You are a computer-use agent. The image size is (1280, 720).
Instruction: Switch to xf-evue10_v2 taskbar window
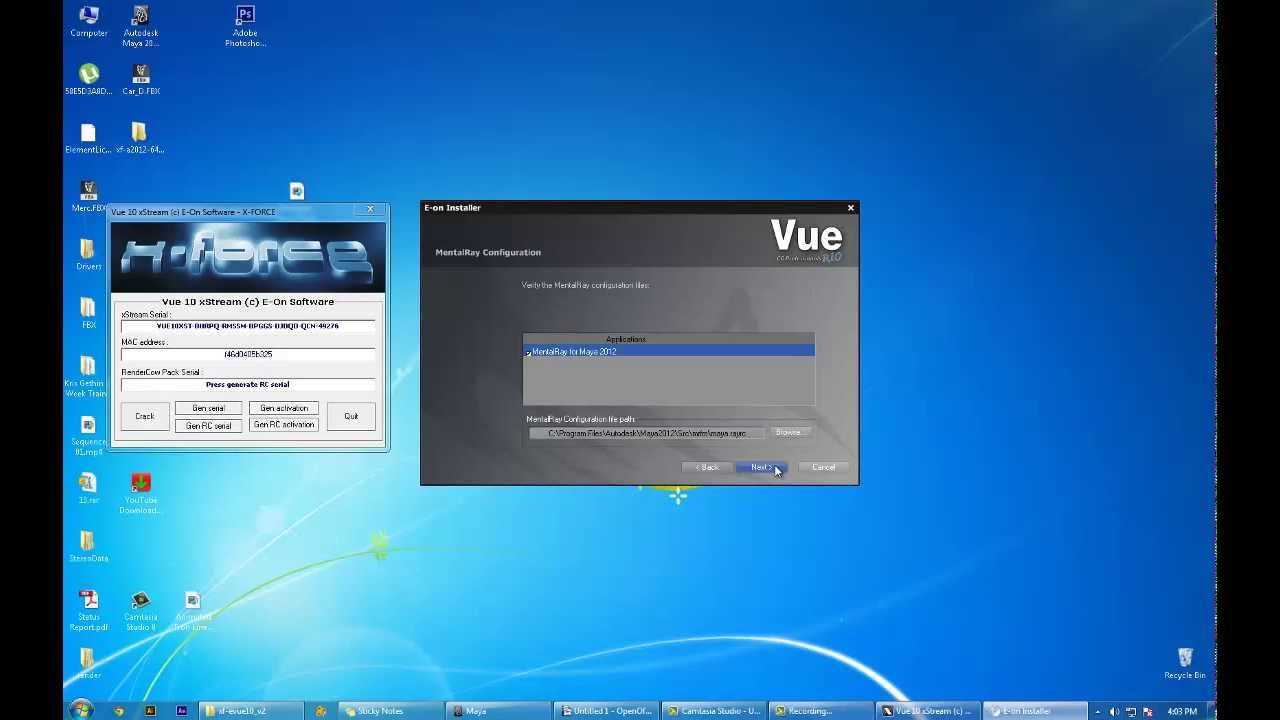250,711
